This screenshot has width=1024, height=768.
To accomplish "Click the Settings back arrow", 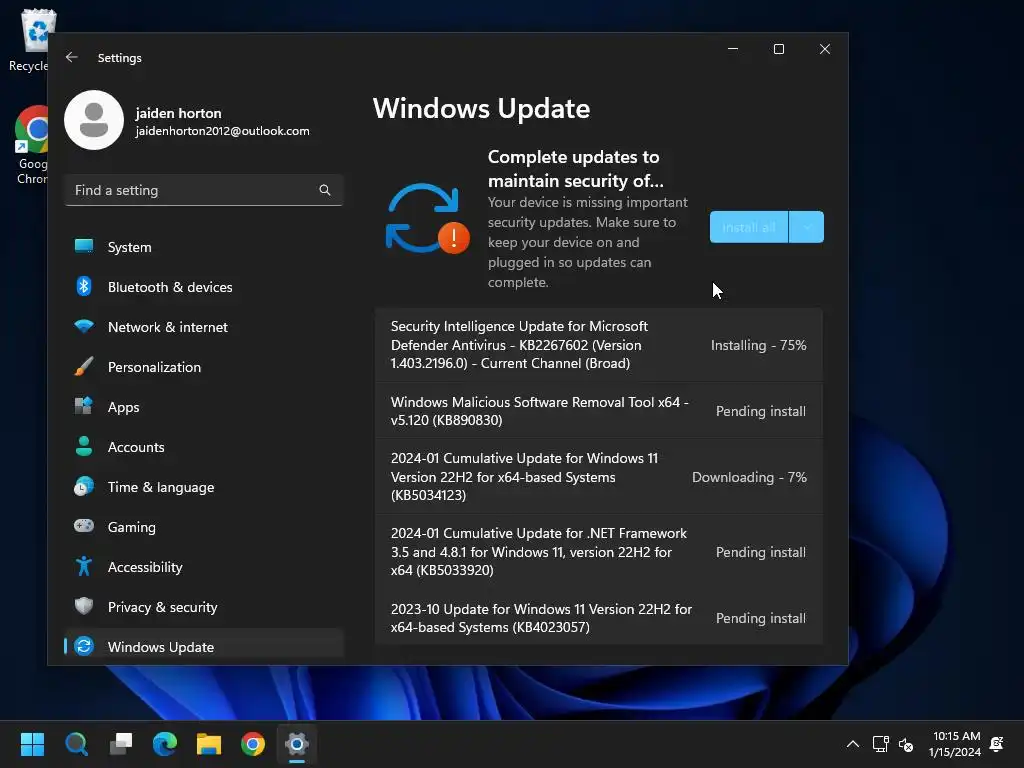I will click(72, 57).
